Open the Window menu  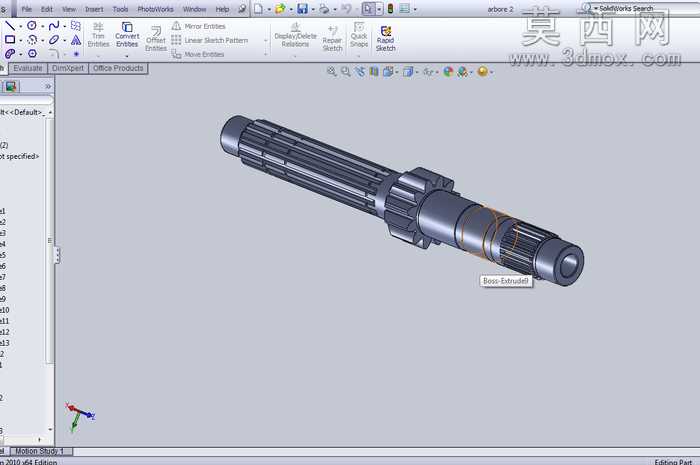pos(195,9)
